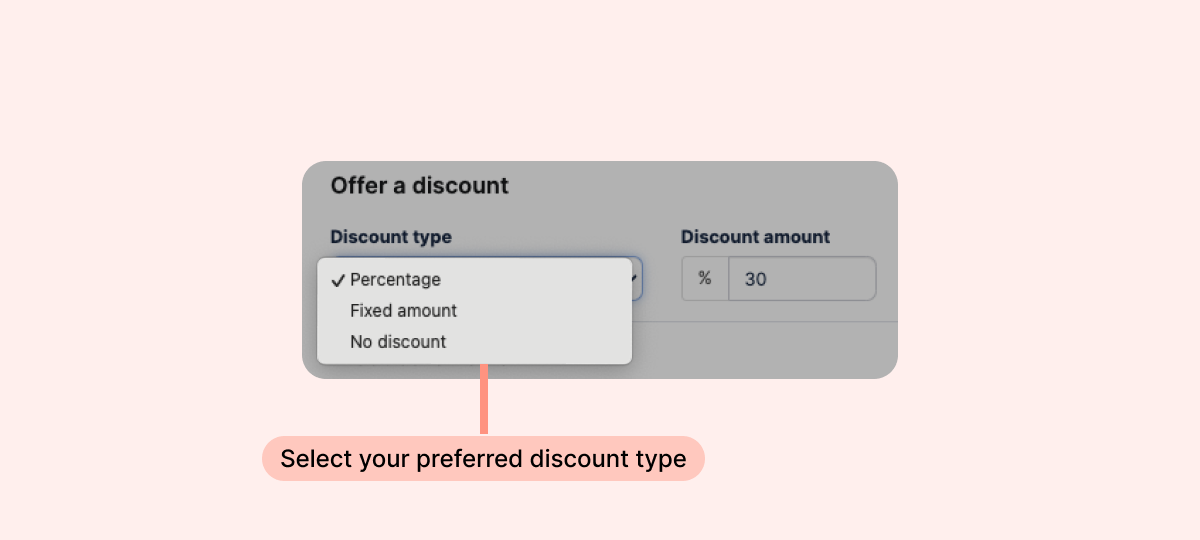Click the blank area left of Fixed amount
The image size is (1200, 540).
[x=335, y=311]
